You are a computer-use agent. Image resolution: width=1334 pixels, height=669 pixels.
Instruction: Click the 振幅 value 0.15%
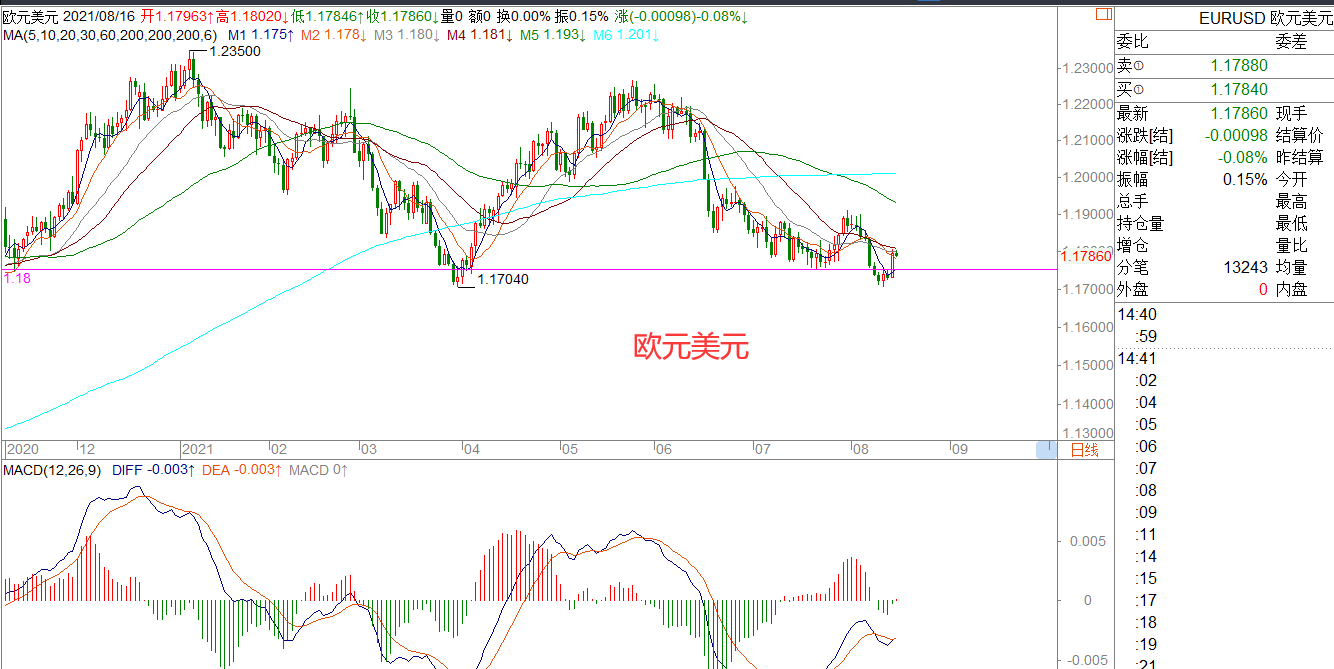point(1246,180)
